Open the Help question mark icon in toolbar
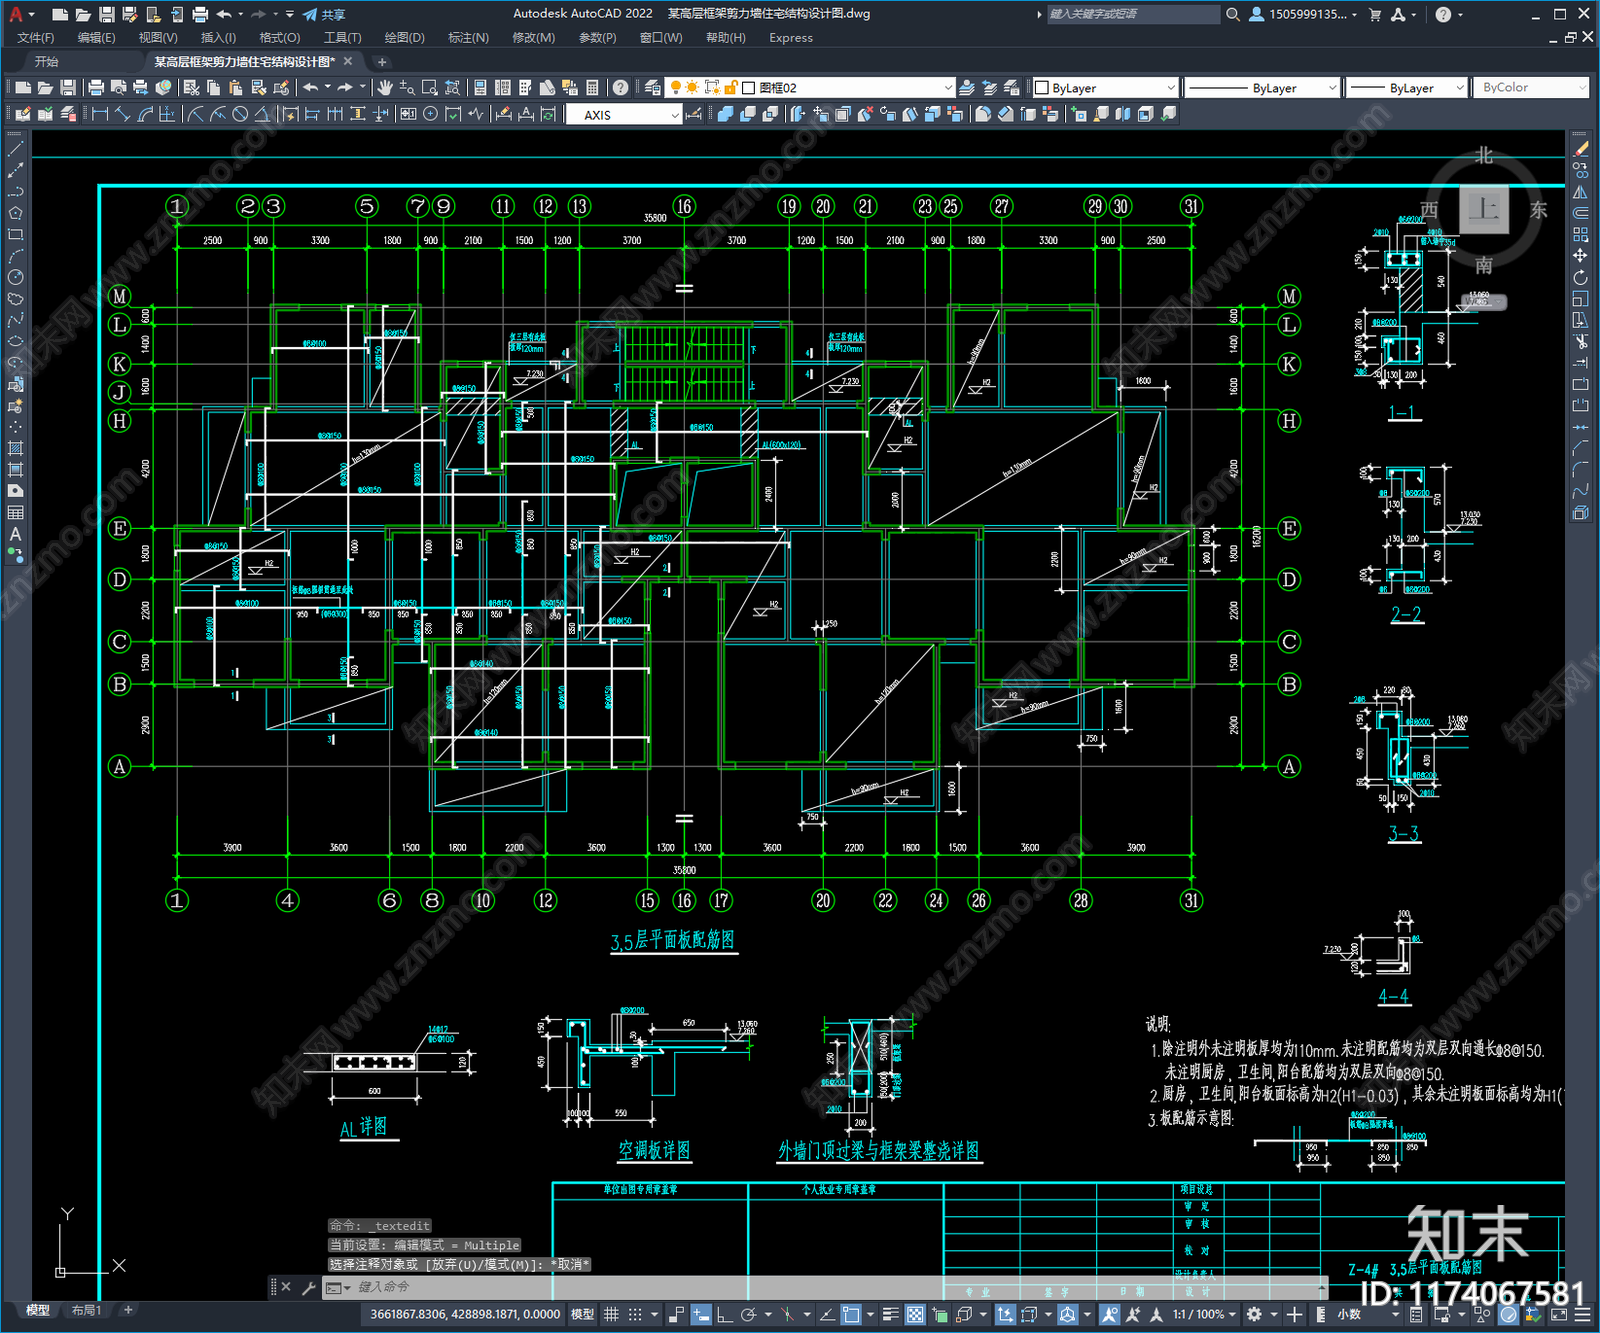 tap(621, 88)
